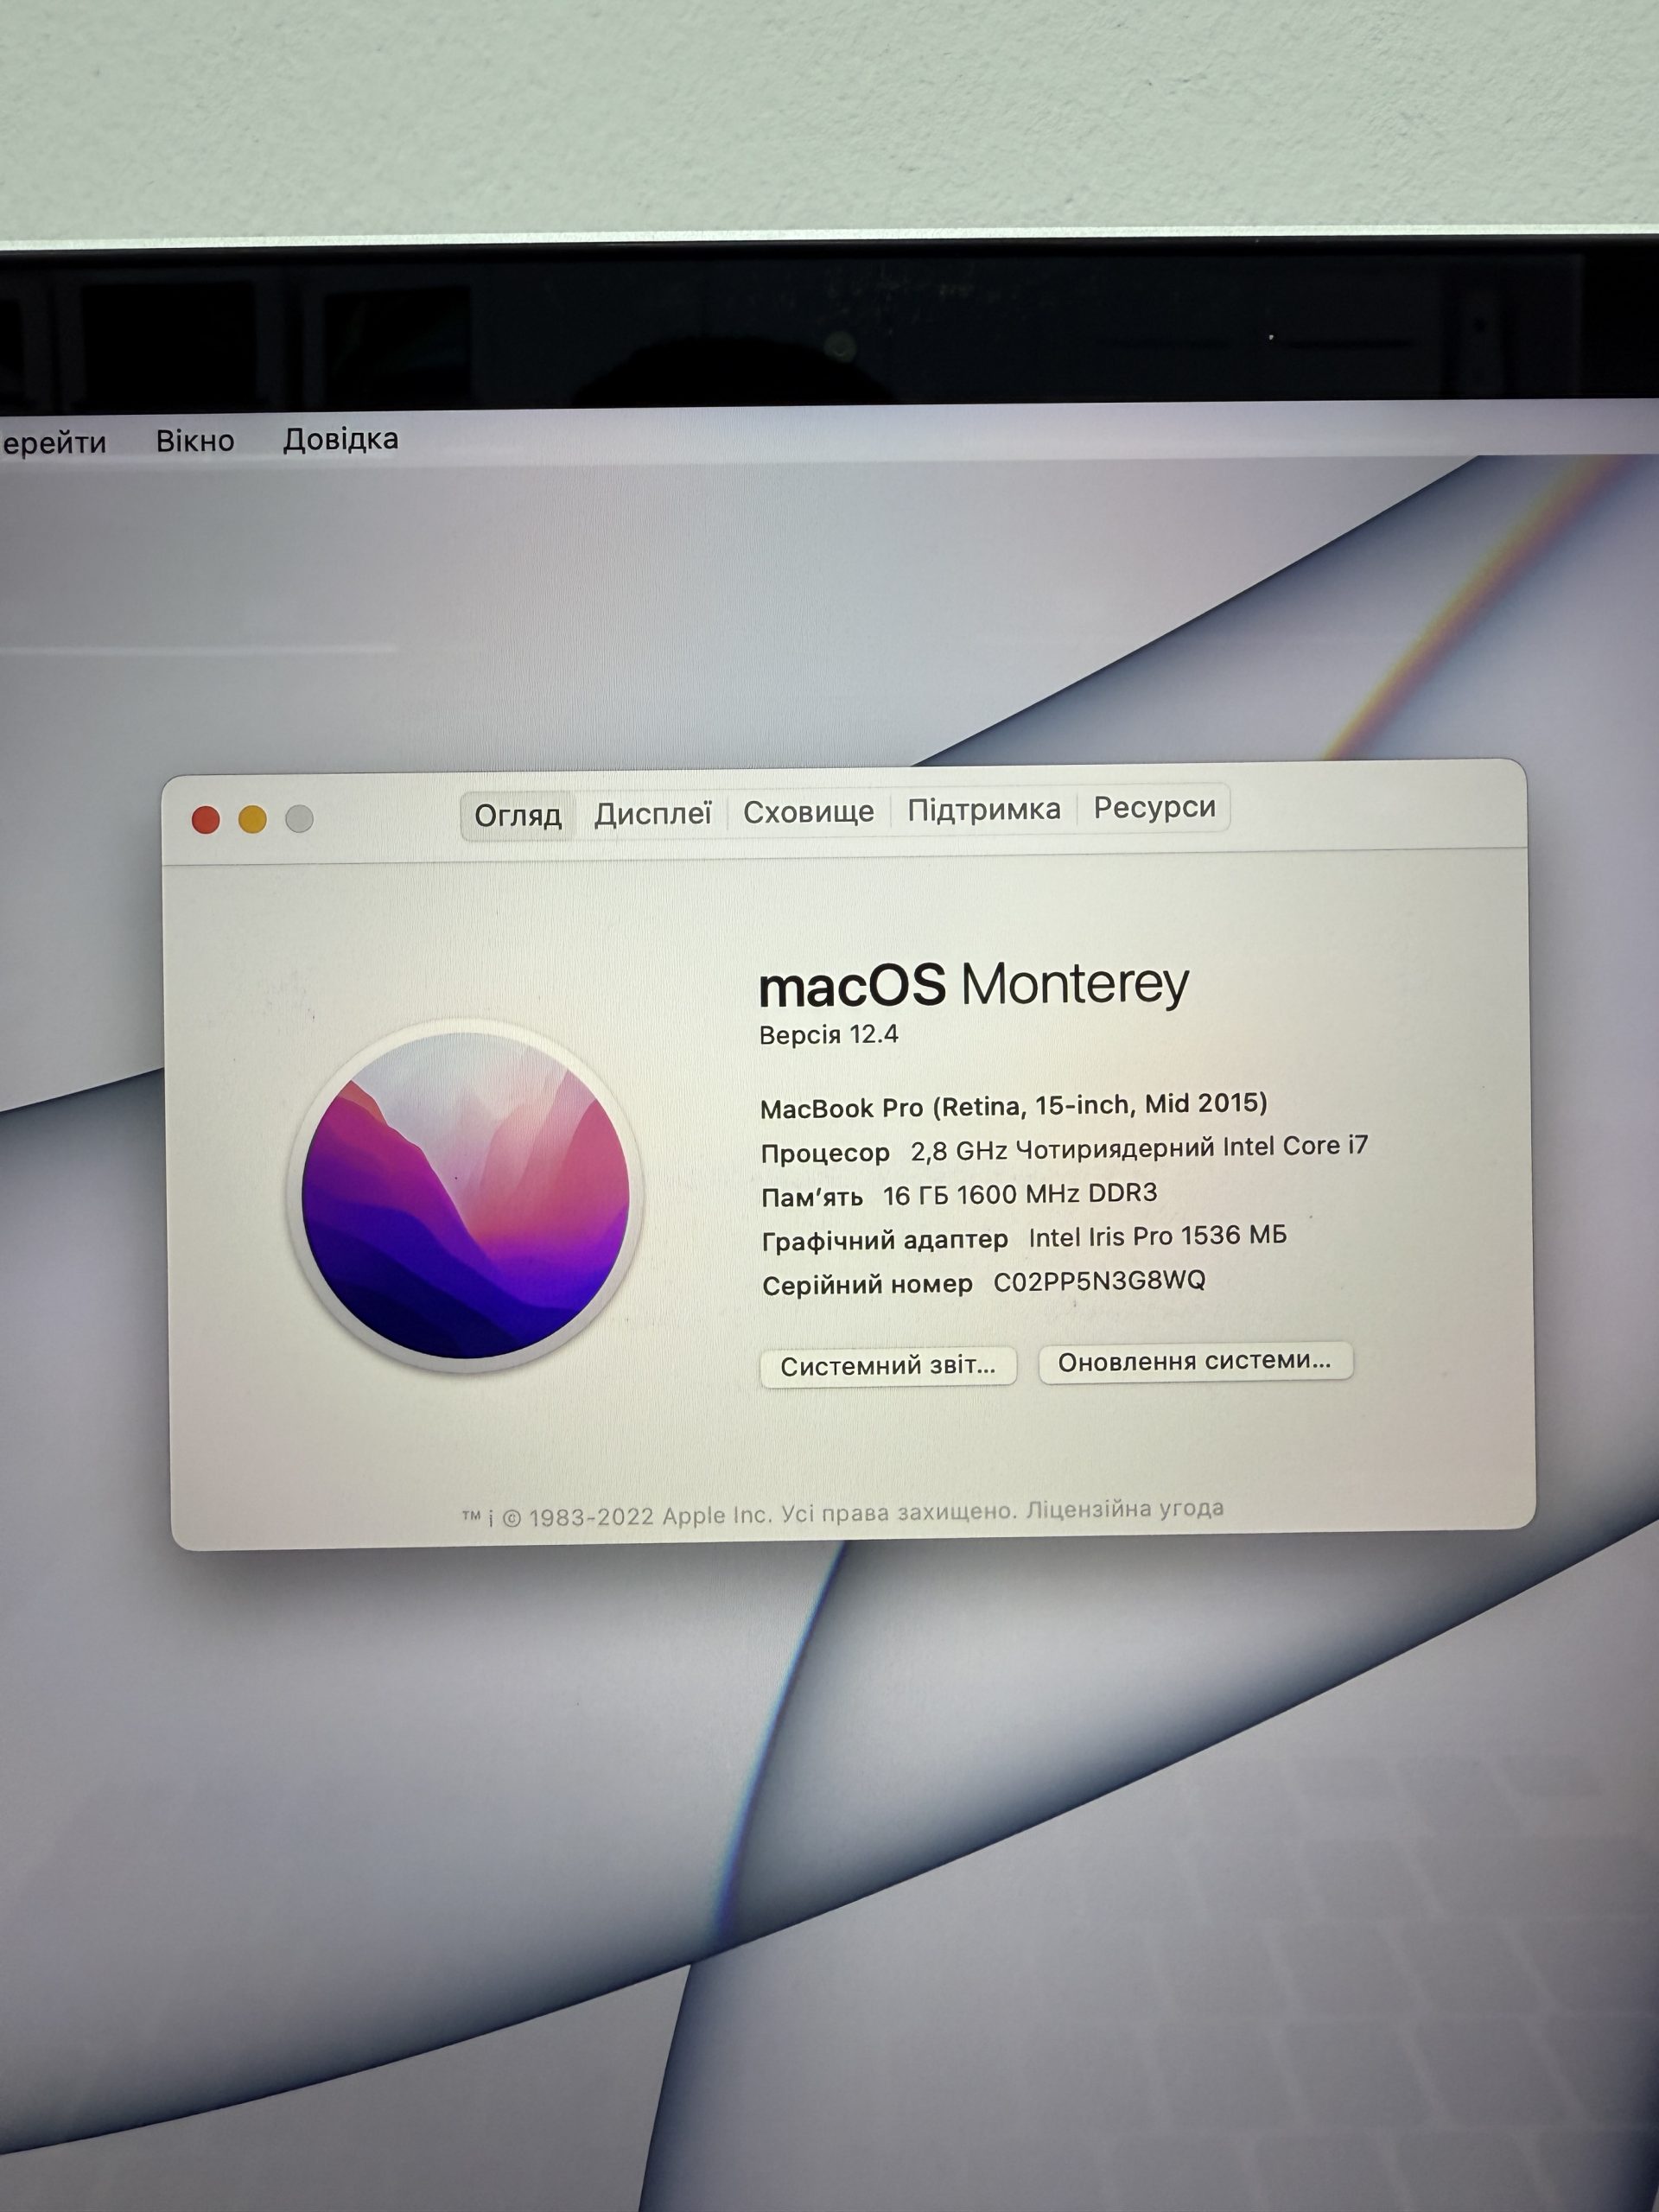Viewport: 1659px width, 2212px height.
Task: Click the Версія 12.4 text
Action: pos(828,1035)
